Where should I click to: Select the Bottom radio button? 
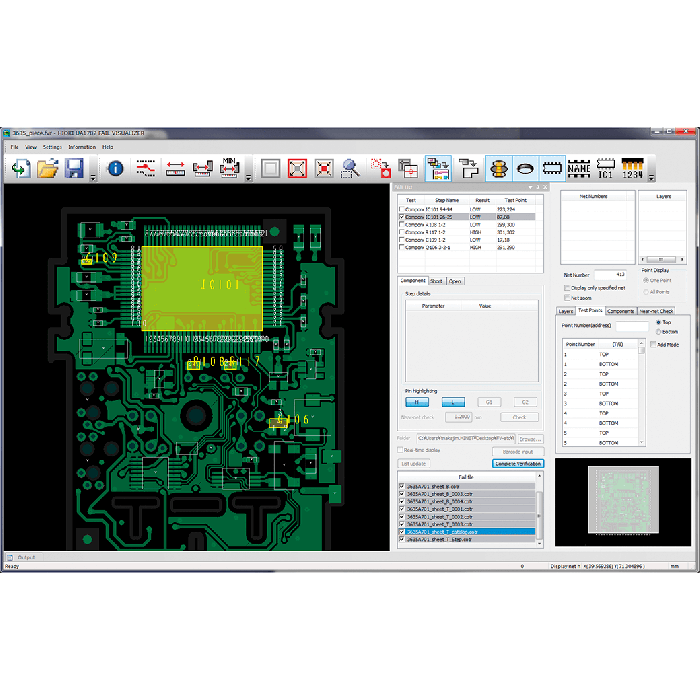point(658,332)
